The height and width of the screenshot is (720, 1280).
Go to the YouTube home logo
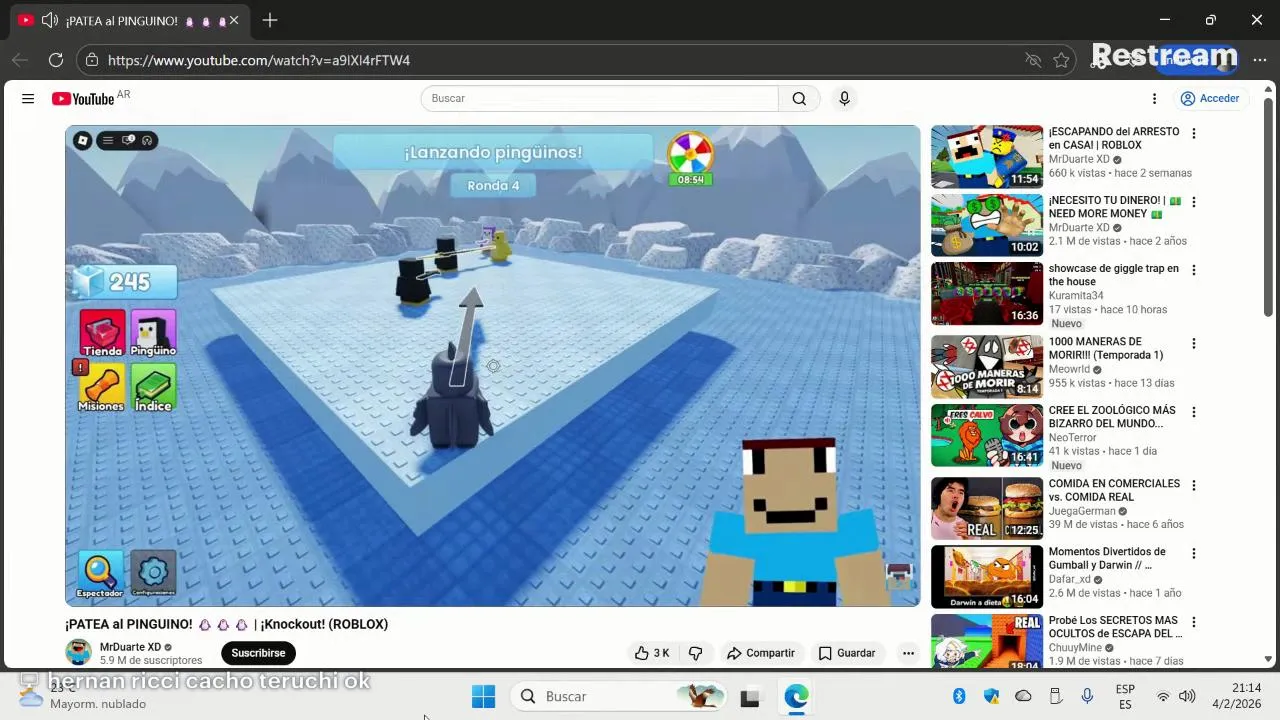[x=84, y=98]
